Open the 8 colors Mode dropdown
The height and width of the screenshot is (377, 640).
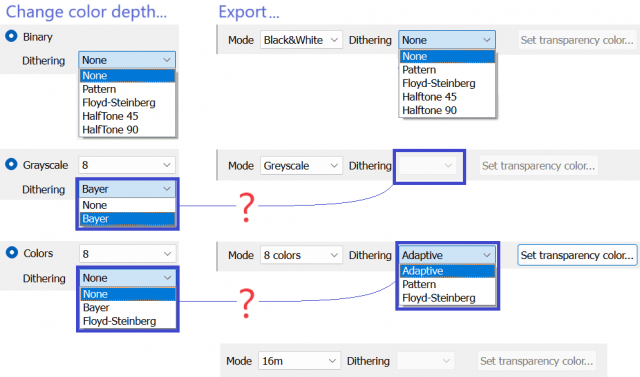point(301,255)
